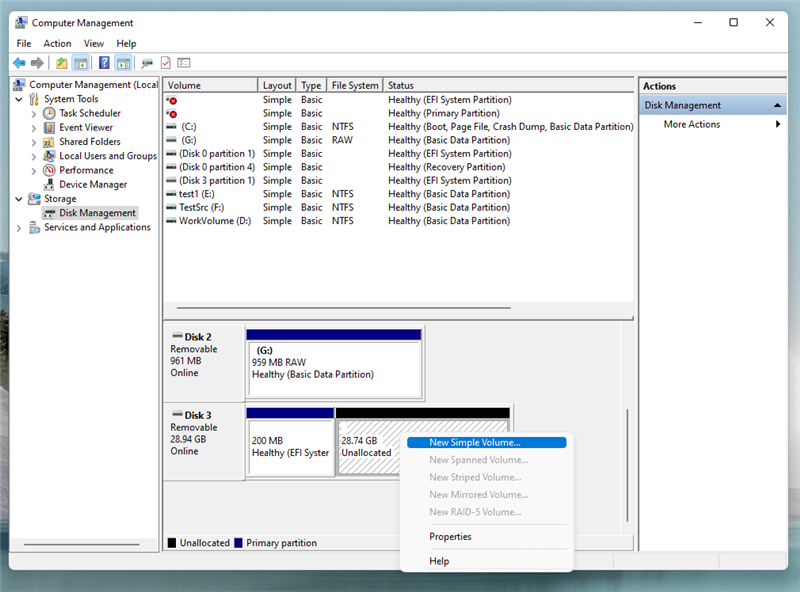800x592 pixels.
Task: Select the Performance icon
Action: [x=49, y=170]
